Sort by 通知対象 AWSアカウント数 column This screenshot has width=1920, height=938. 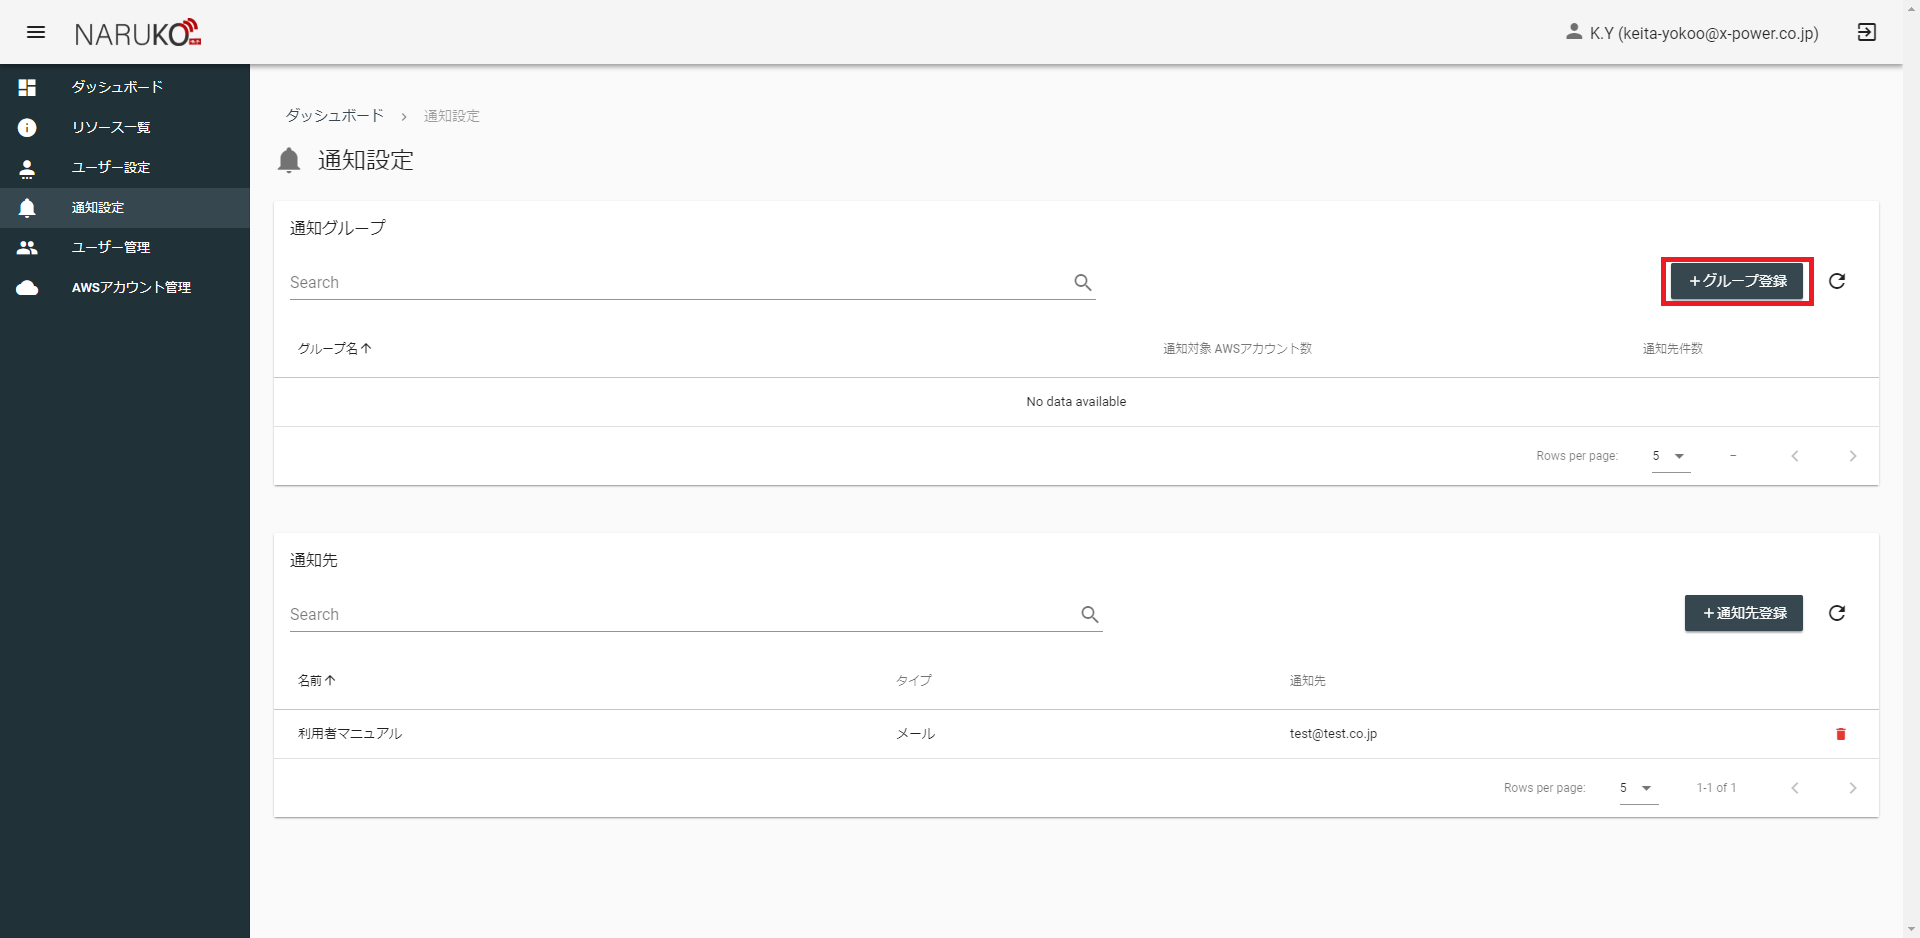tap(1237, 348)
